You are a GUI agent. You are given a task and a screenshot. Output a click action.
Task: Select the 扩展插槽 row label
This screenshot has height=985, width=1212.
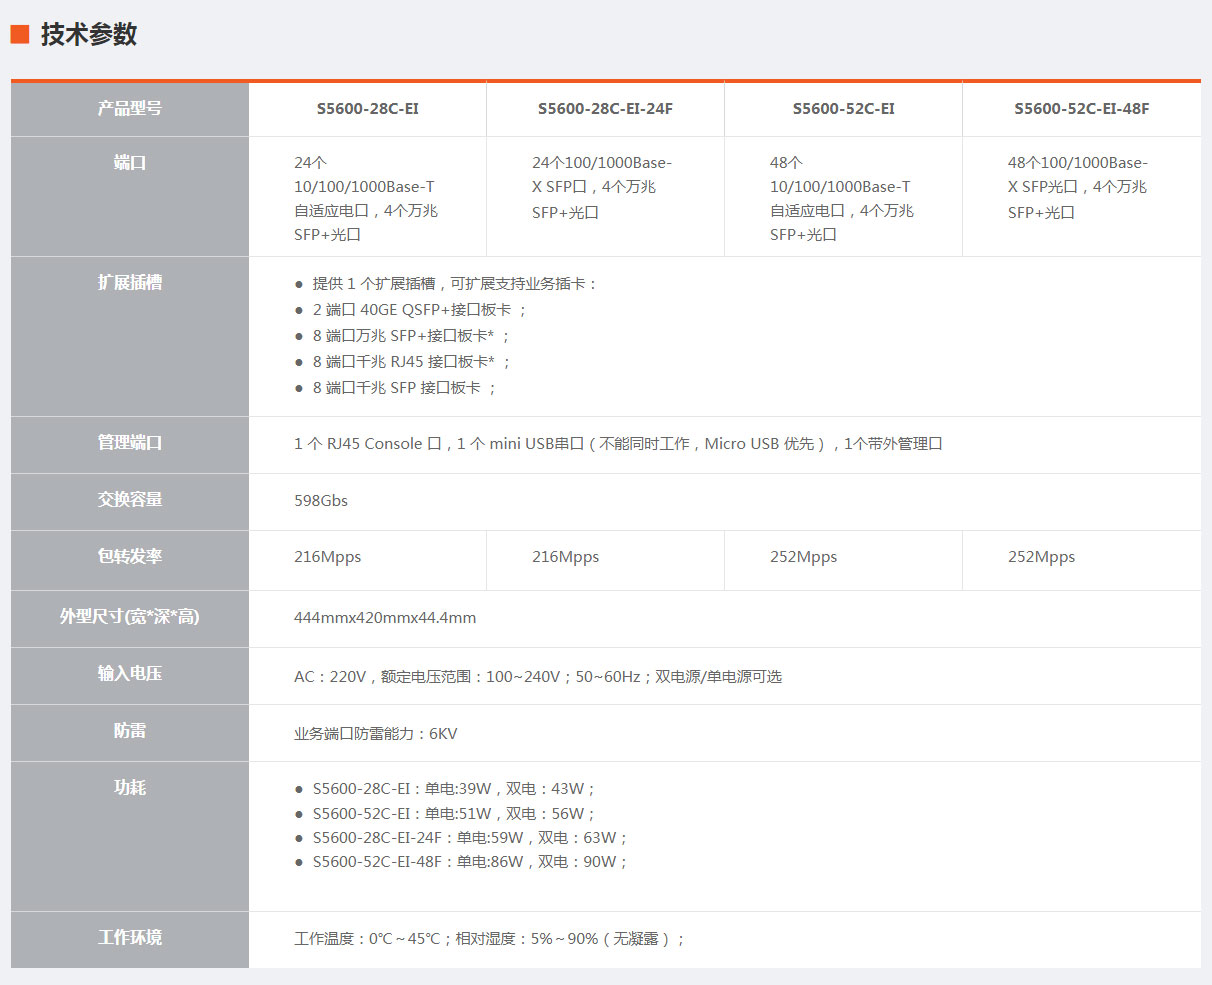pos(130,282)
